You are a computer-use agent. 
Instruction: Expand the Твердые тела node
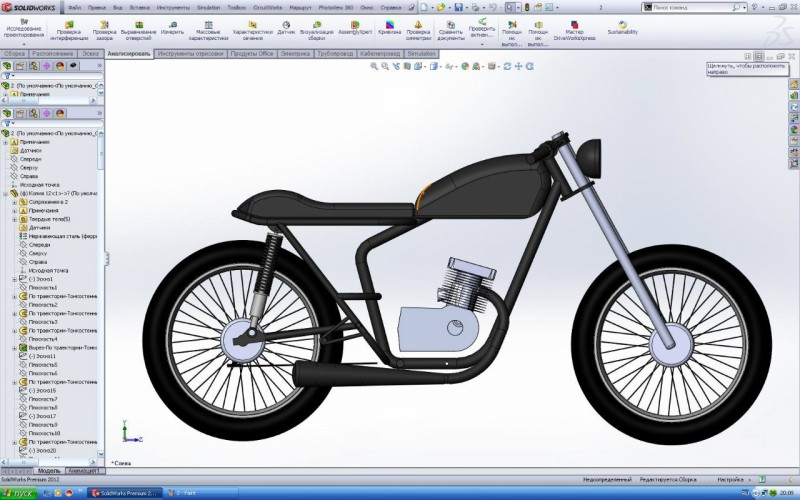click(14, 219)
